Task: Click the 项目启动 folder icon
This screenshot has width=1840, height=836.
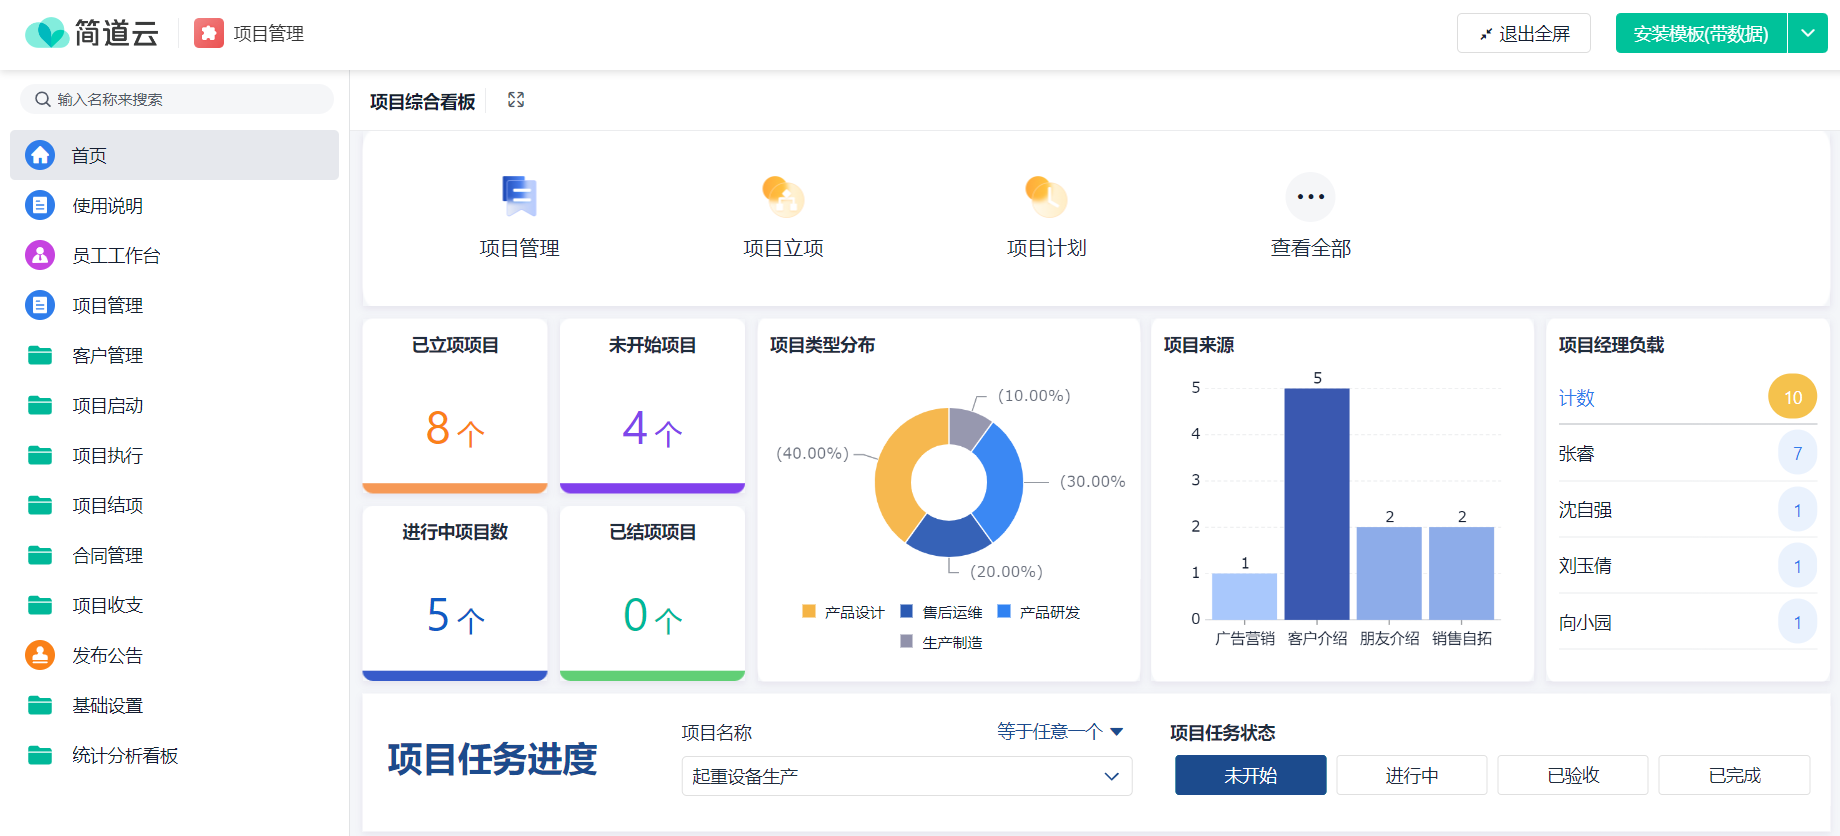Action: click(x=40, y=405)
